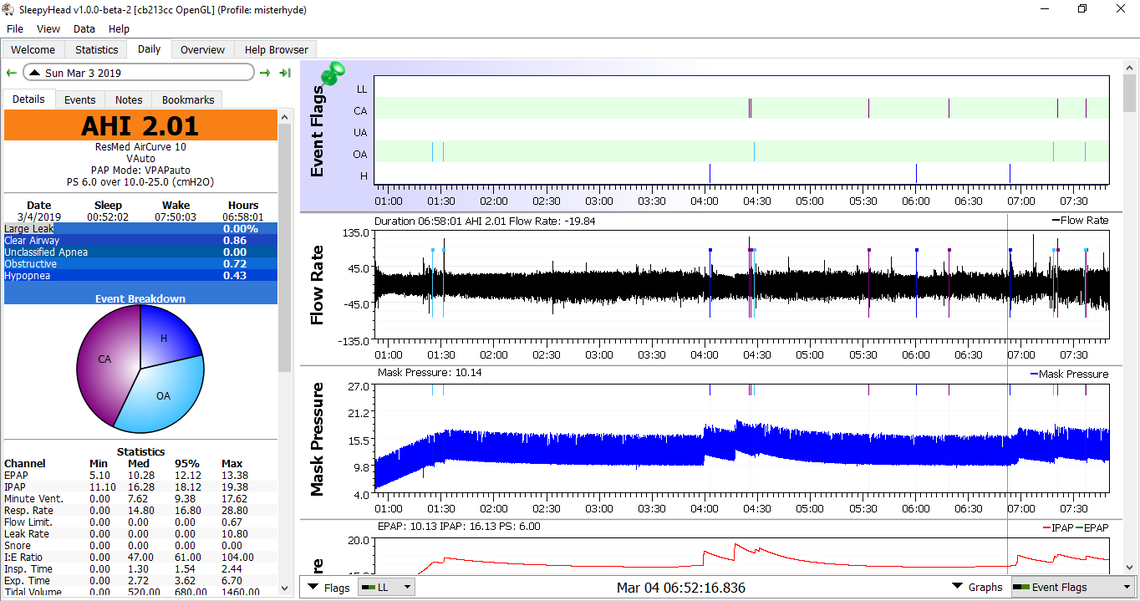Open the Event Flags graph combo box
The image size is (1140, 601).
[x=1072, y=587]
